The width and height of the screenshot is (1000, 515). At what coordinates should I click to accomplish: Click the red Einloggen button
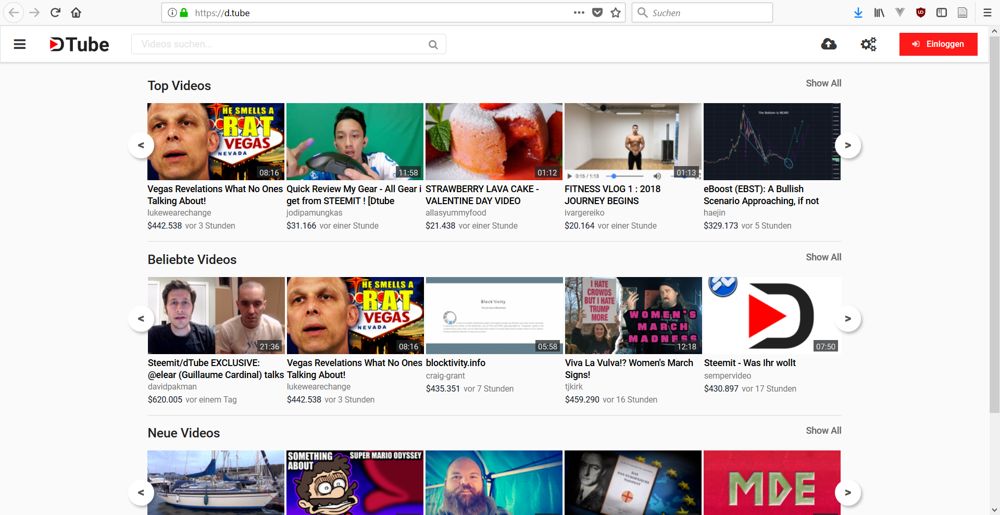[938, 44]
